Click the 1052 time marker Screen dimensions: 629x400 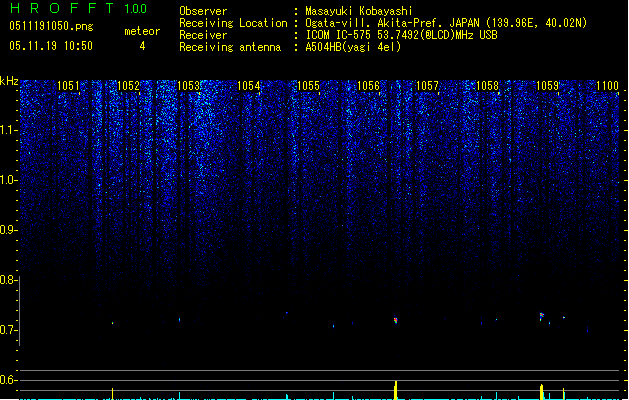128,86
